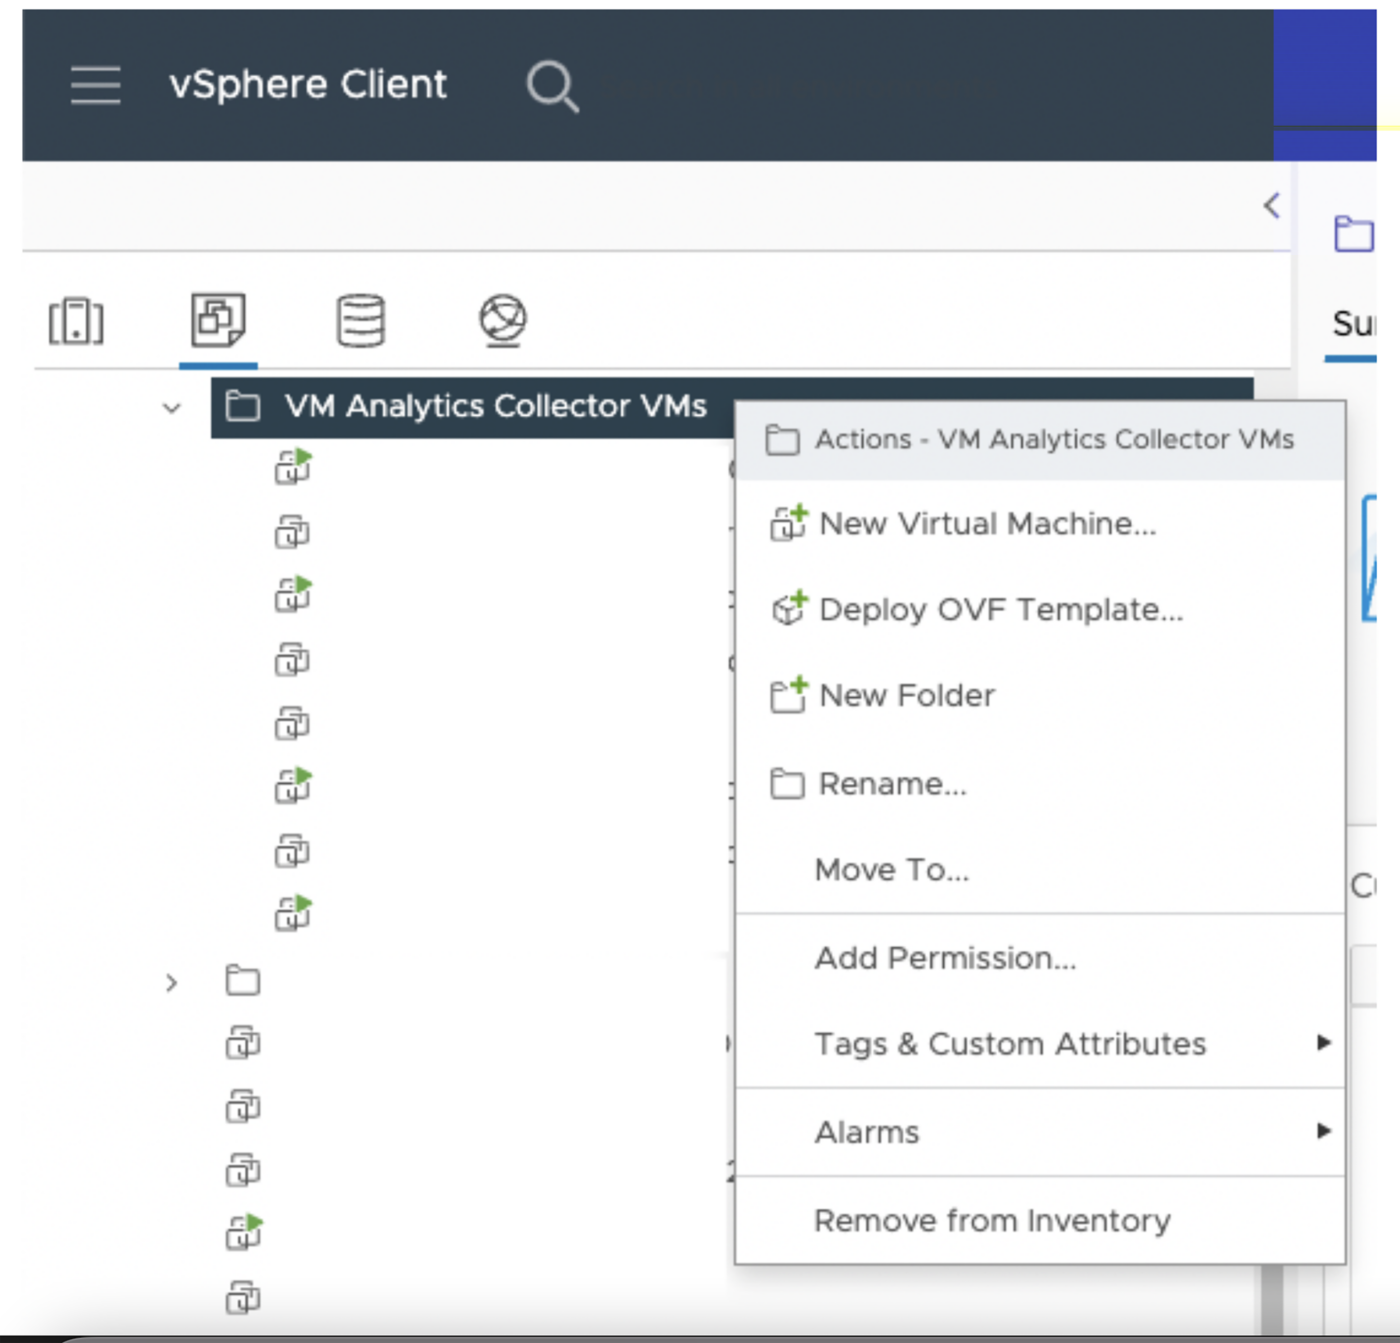Viewport: 1400px width, 1343px height.
Task: Open the Networking inventory view
Action: coord(503,320)
